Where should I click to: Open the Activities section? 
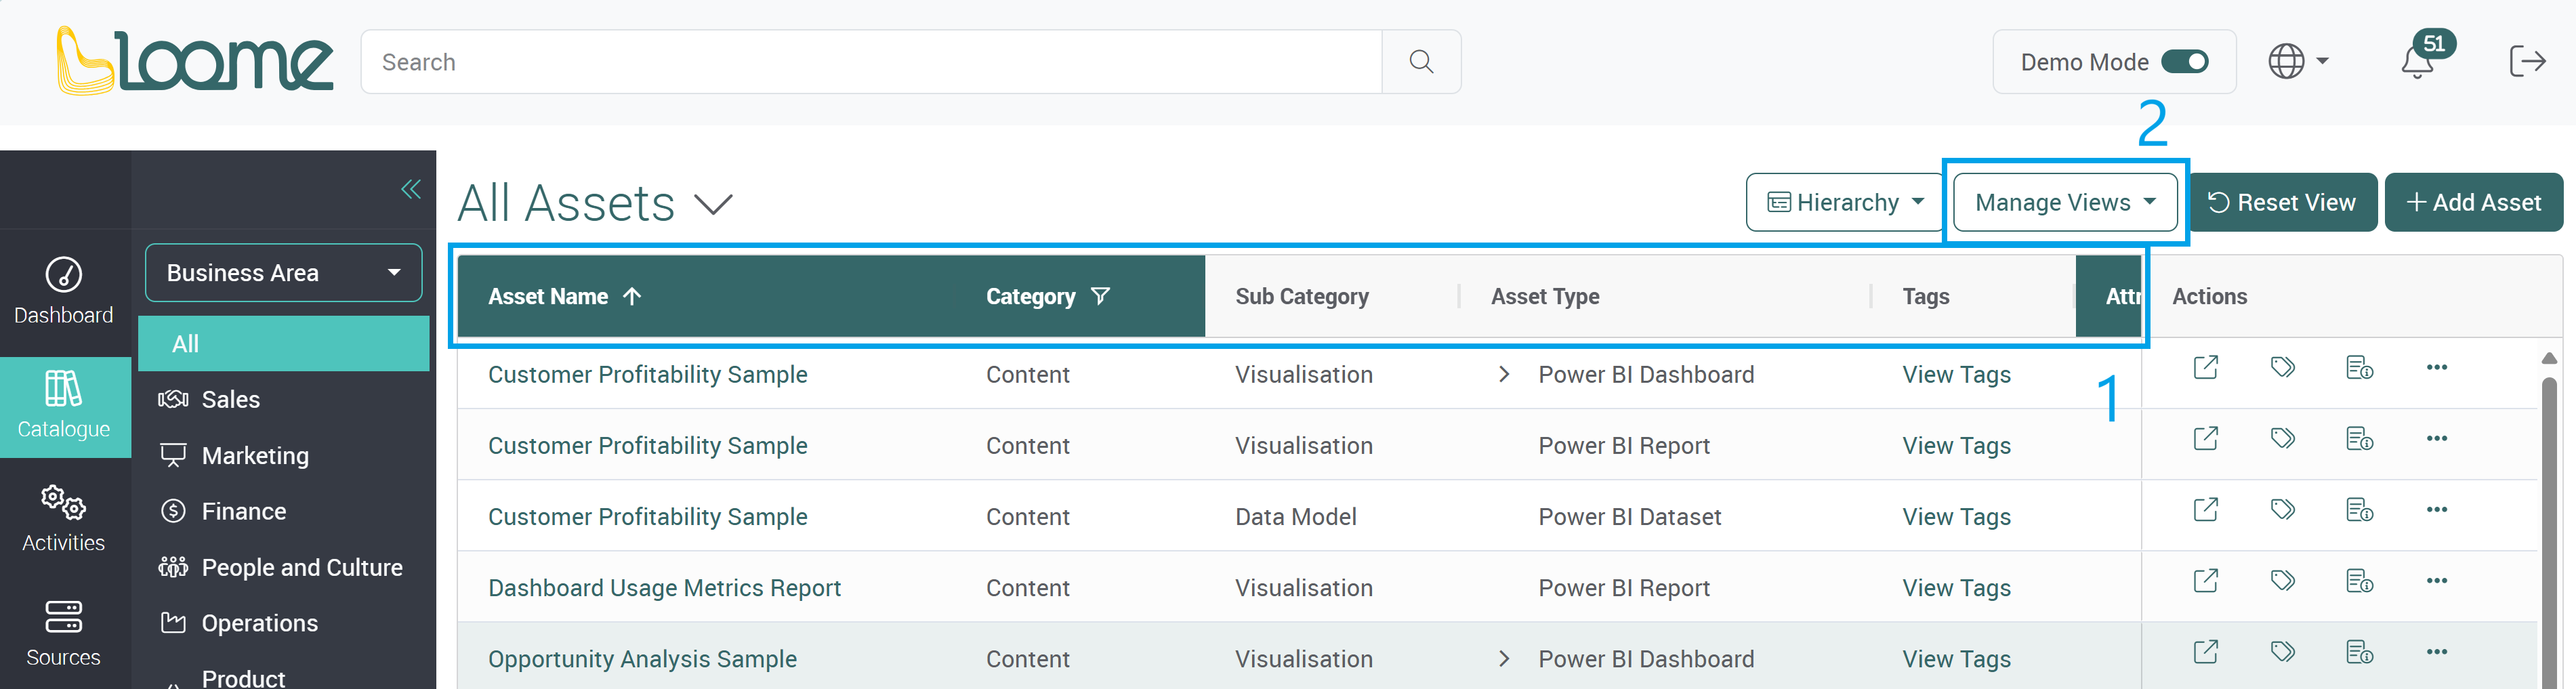(x=64, y=519)
